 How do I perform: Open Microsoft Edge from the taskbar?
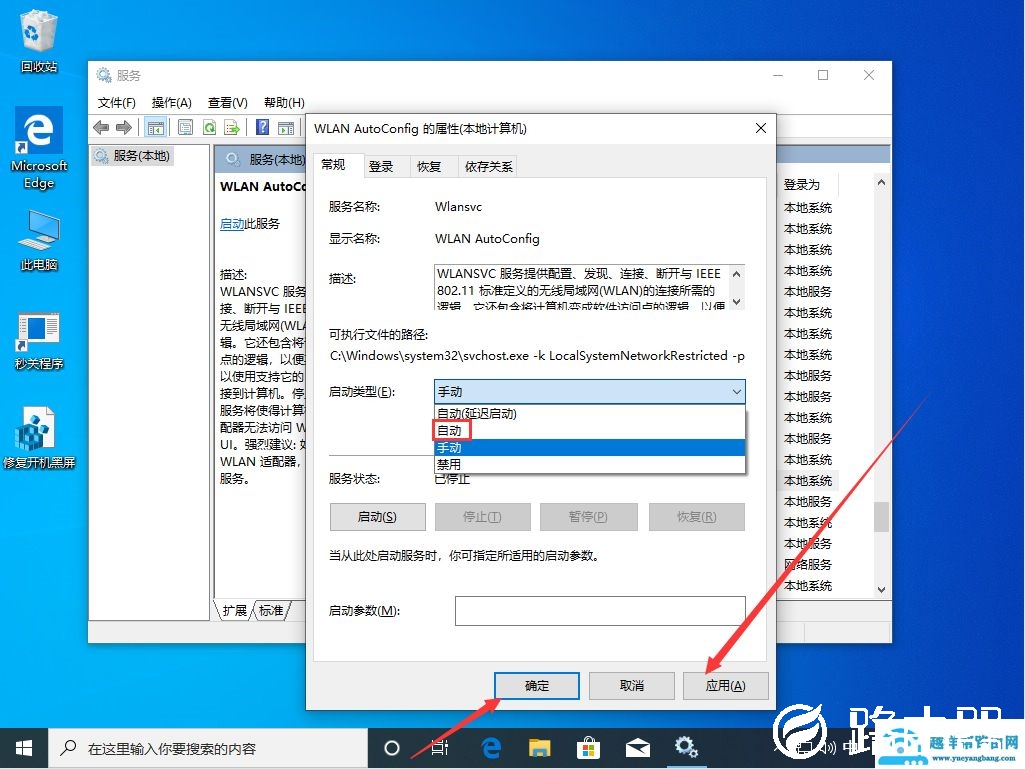point(490,747)
